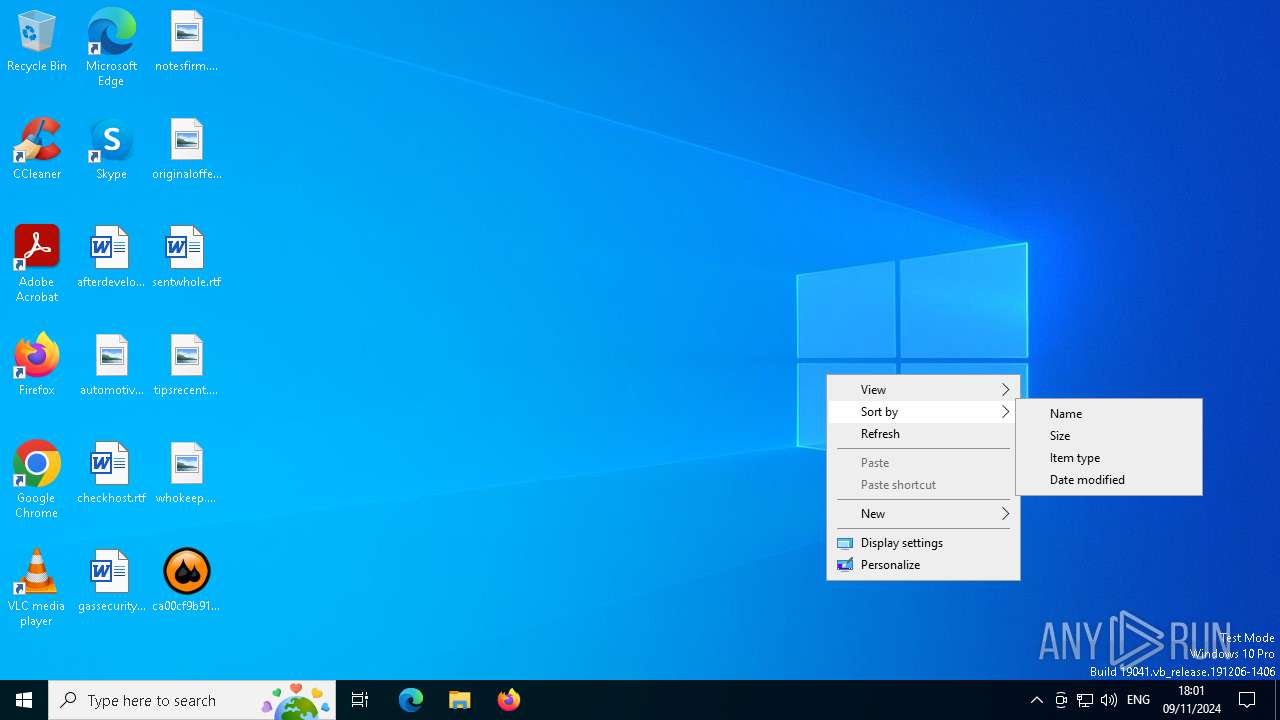The width and height of the screenshot is (1280, 720).
Task: Select the Firefox desktop shortcut
Action: [37, 366]
